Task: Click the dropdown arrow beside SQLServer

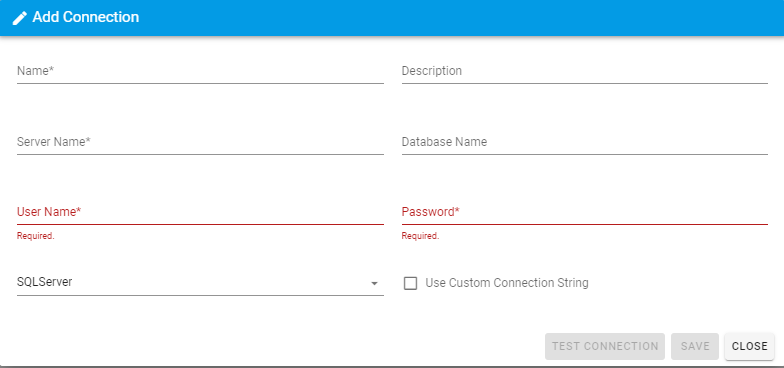Action: pyautogui.click(x=374, y=284)
